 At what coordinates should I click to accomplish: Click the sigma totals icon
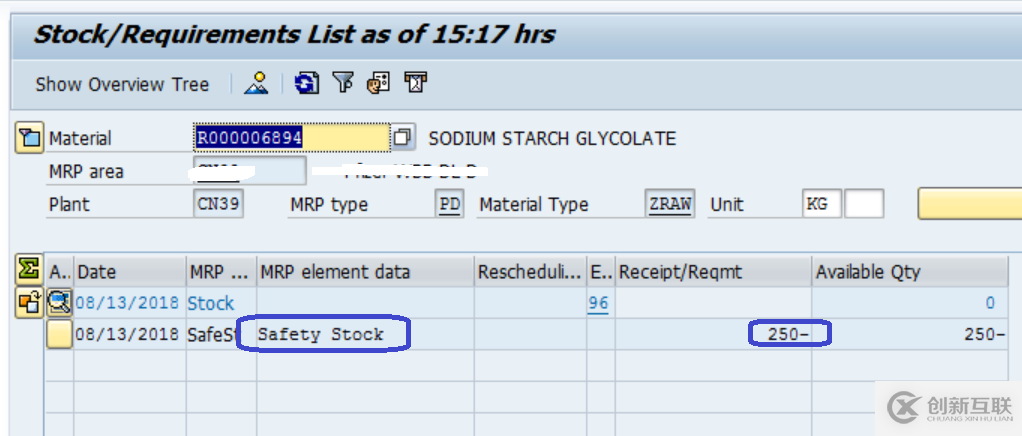tap(29, 270)
